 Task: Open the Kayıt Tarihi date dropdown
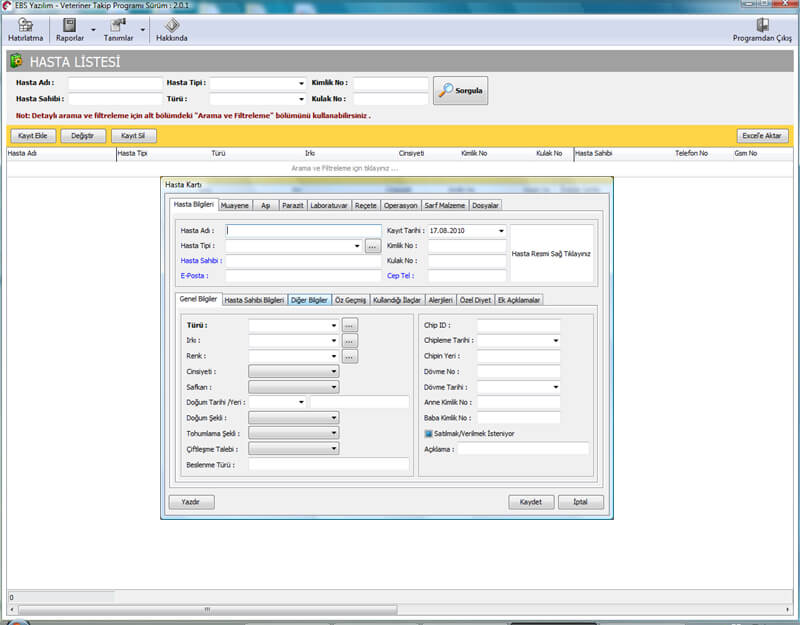[x=501, y=231]
